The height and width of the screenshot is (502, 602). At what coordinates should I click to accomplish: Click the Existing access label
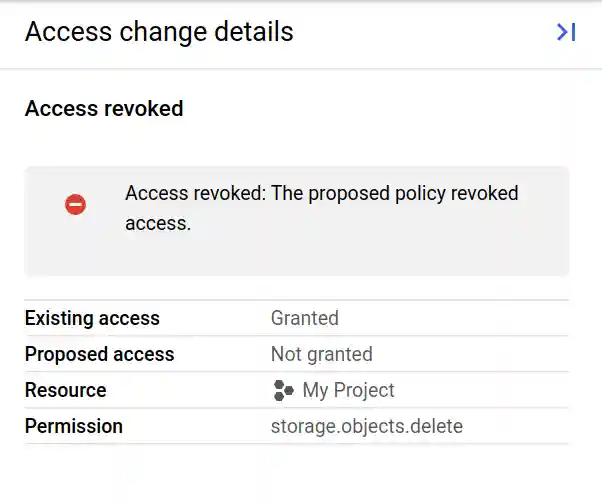point(92,319)
